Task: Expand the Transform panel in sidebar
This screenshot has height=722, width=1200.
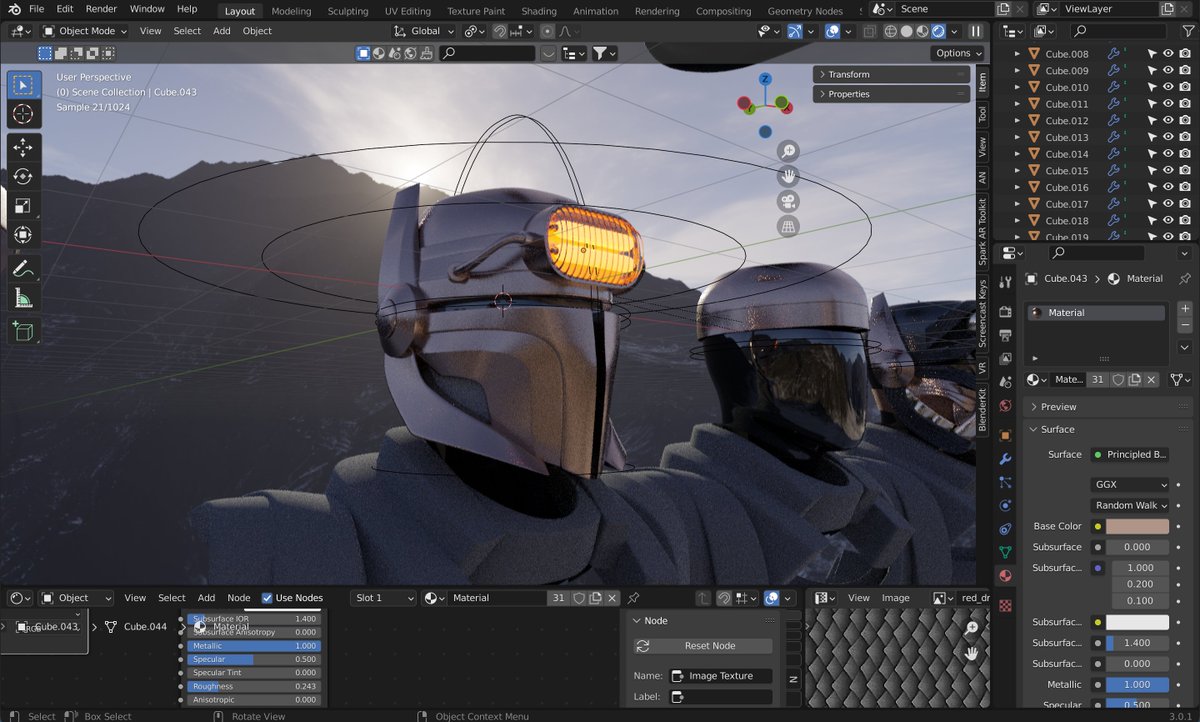Action: pyautogui.click(x=891, y=74)
